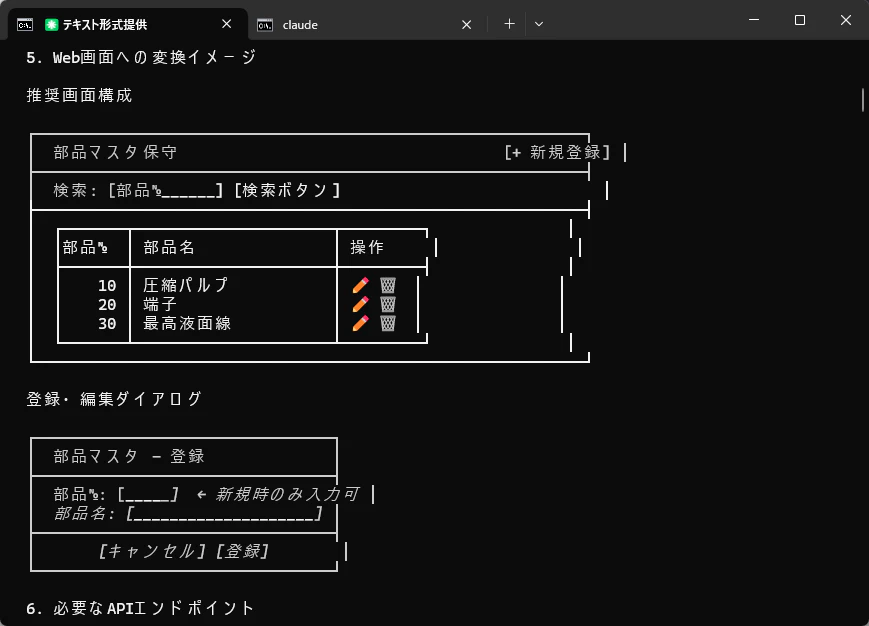Minimize the terminal window
The height and width of the screenshot is (626, 869).
pyautogui.click(x=754, y=20)
